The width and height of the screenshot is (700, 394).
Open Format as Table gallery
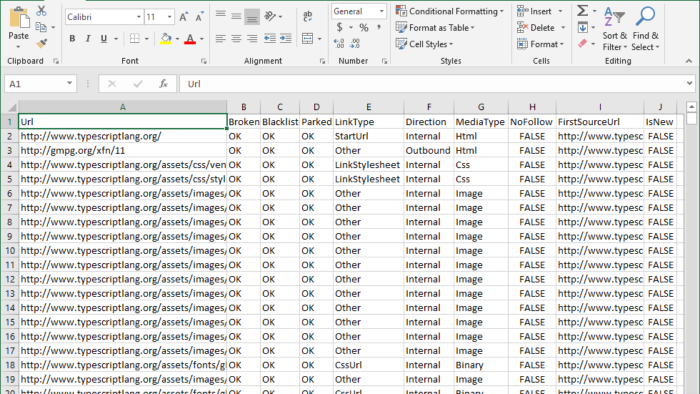click(435, 28)
